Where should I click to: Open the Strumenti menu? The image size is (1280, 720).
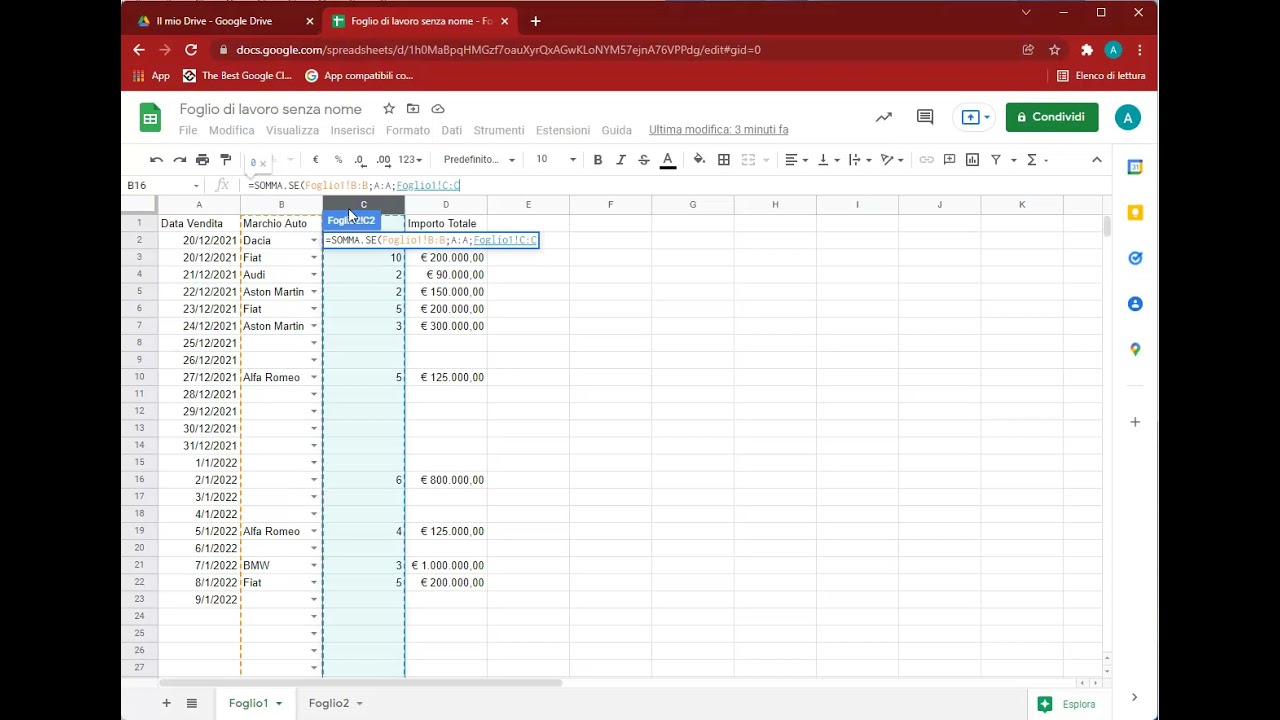[499, 130]
